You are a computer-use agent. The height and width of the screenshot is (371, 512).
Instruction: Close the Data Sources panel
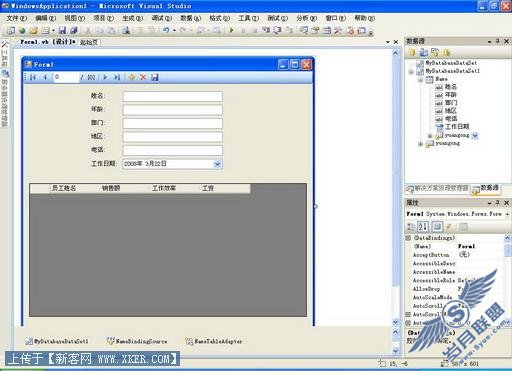click(506, 41)
